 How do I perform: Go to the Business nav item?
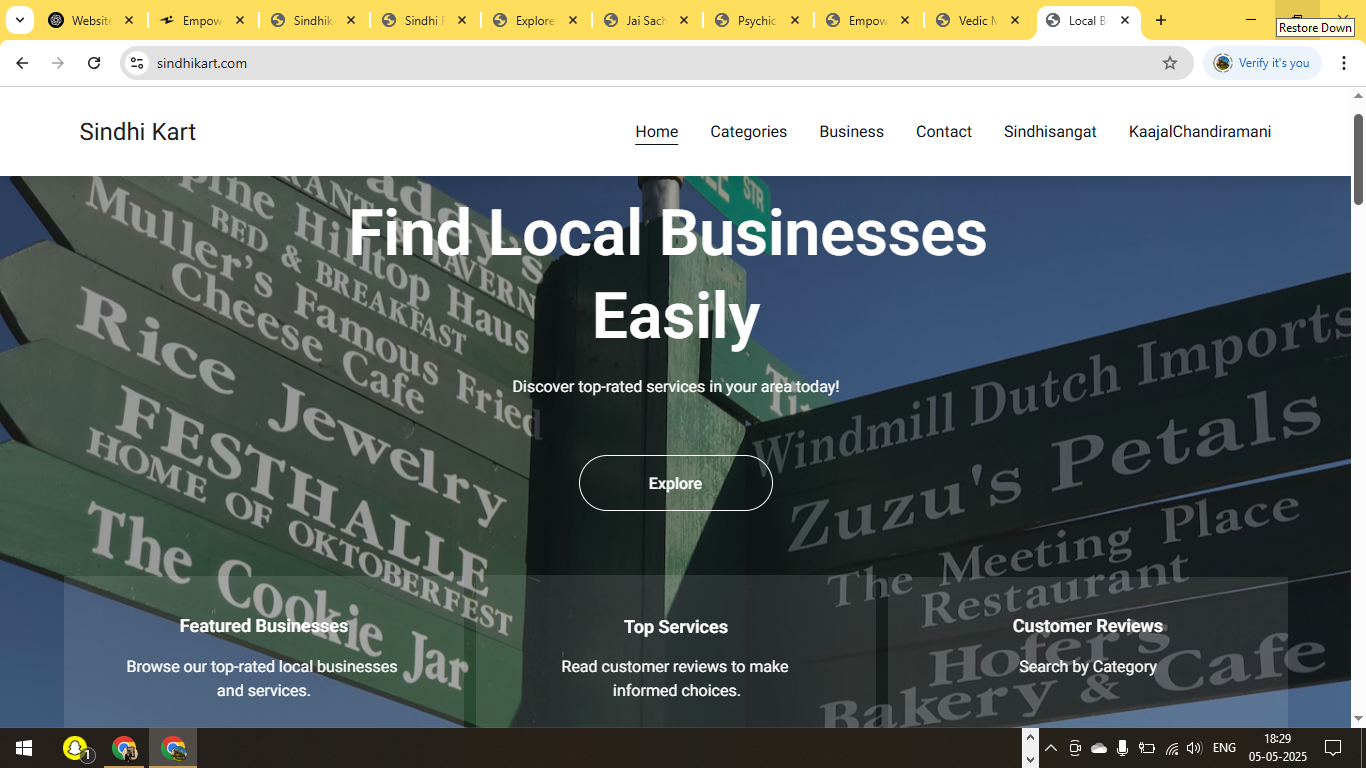click(x=851, y=132)
